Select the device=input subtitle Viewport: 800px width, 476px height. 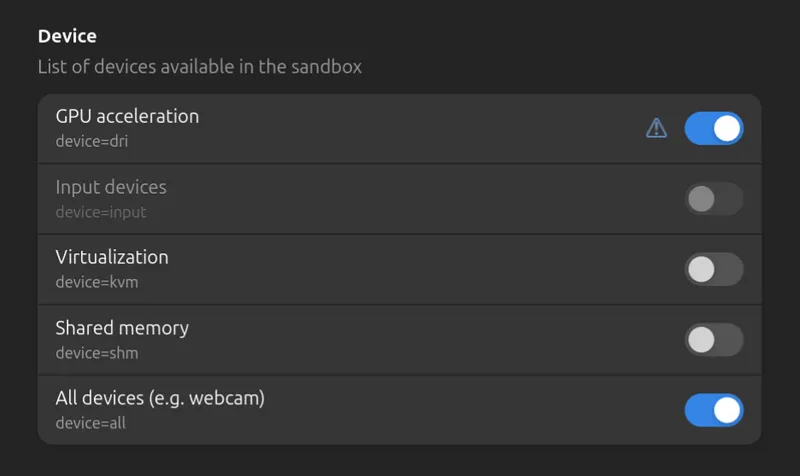[101, 212]
